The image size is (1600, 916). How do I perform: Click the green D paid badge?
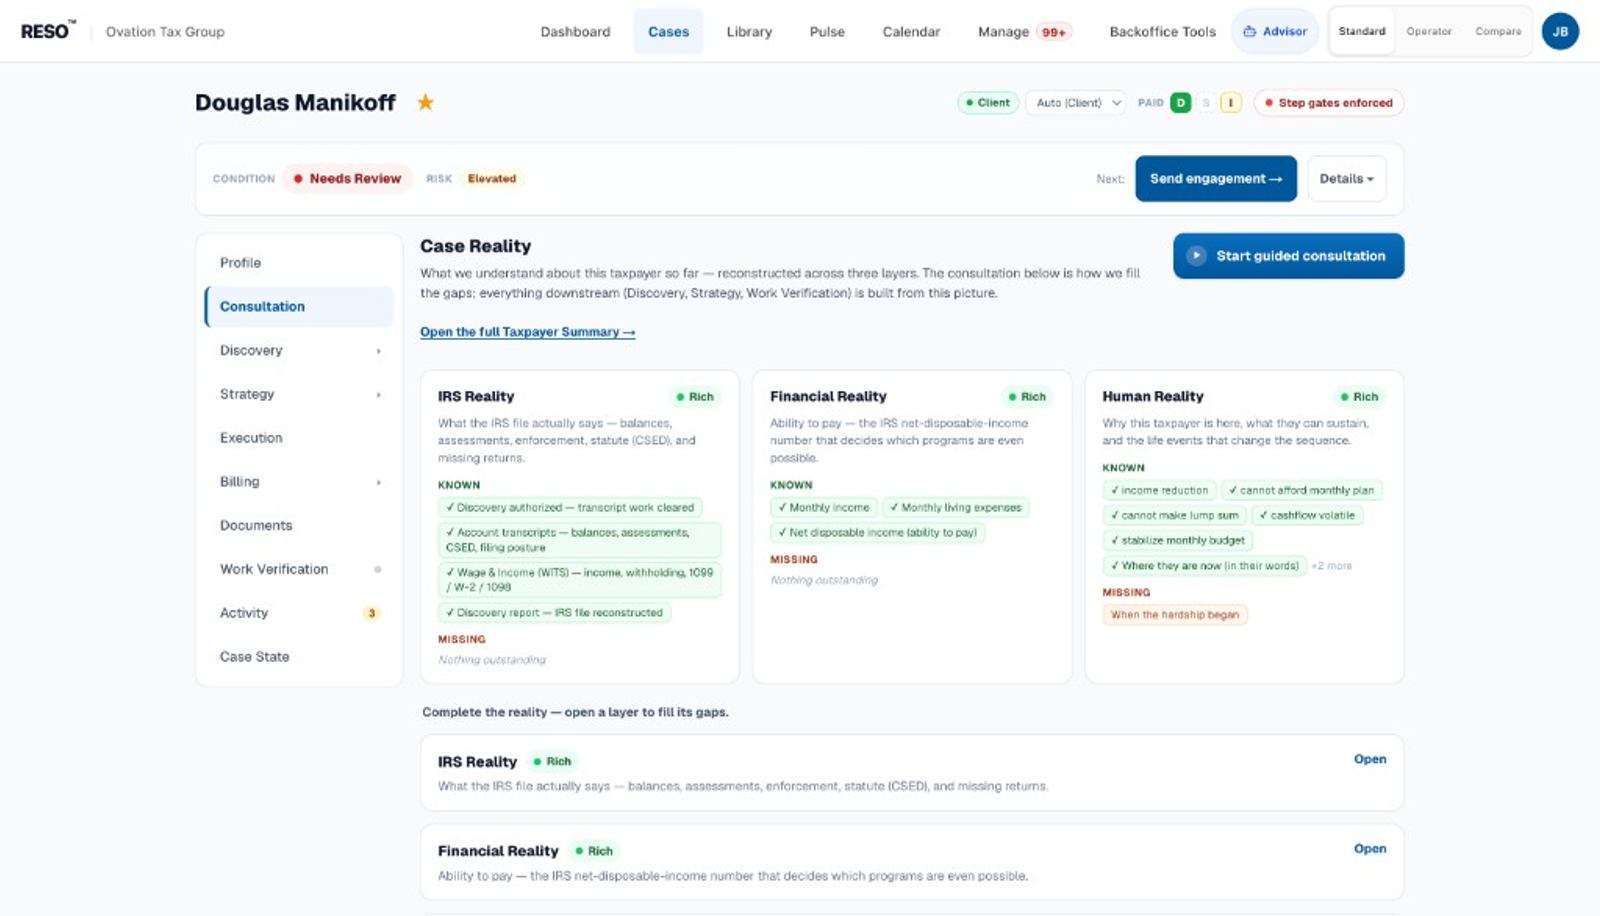1181,102
